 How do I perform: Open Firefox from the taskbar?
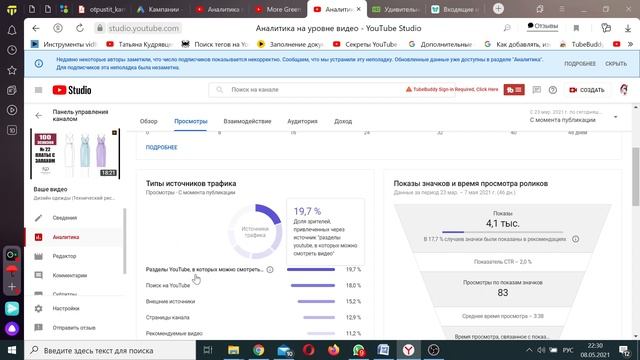tap(333, 350)
